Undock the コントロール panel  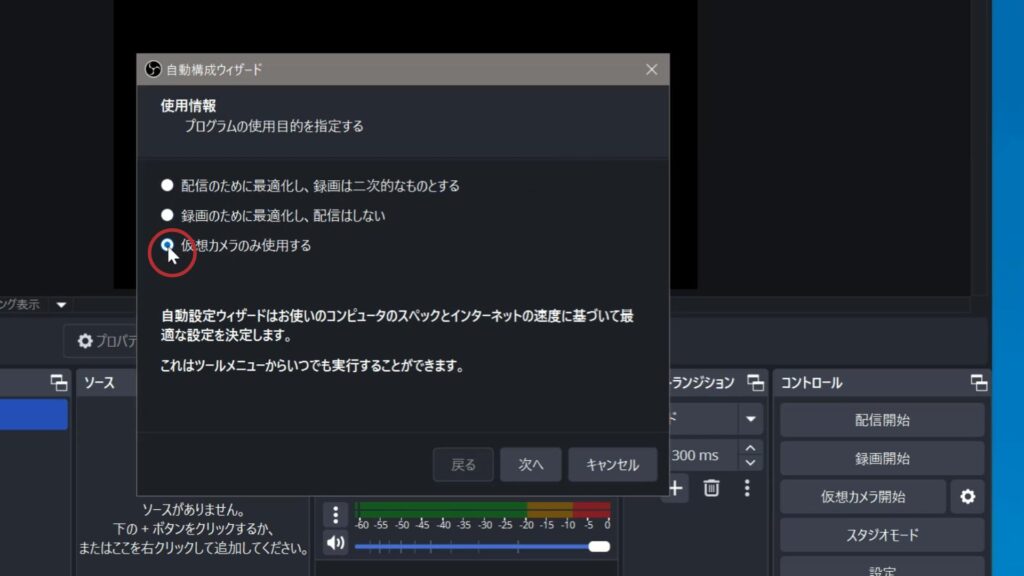[979, 383]
